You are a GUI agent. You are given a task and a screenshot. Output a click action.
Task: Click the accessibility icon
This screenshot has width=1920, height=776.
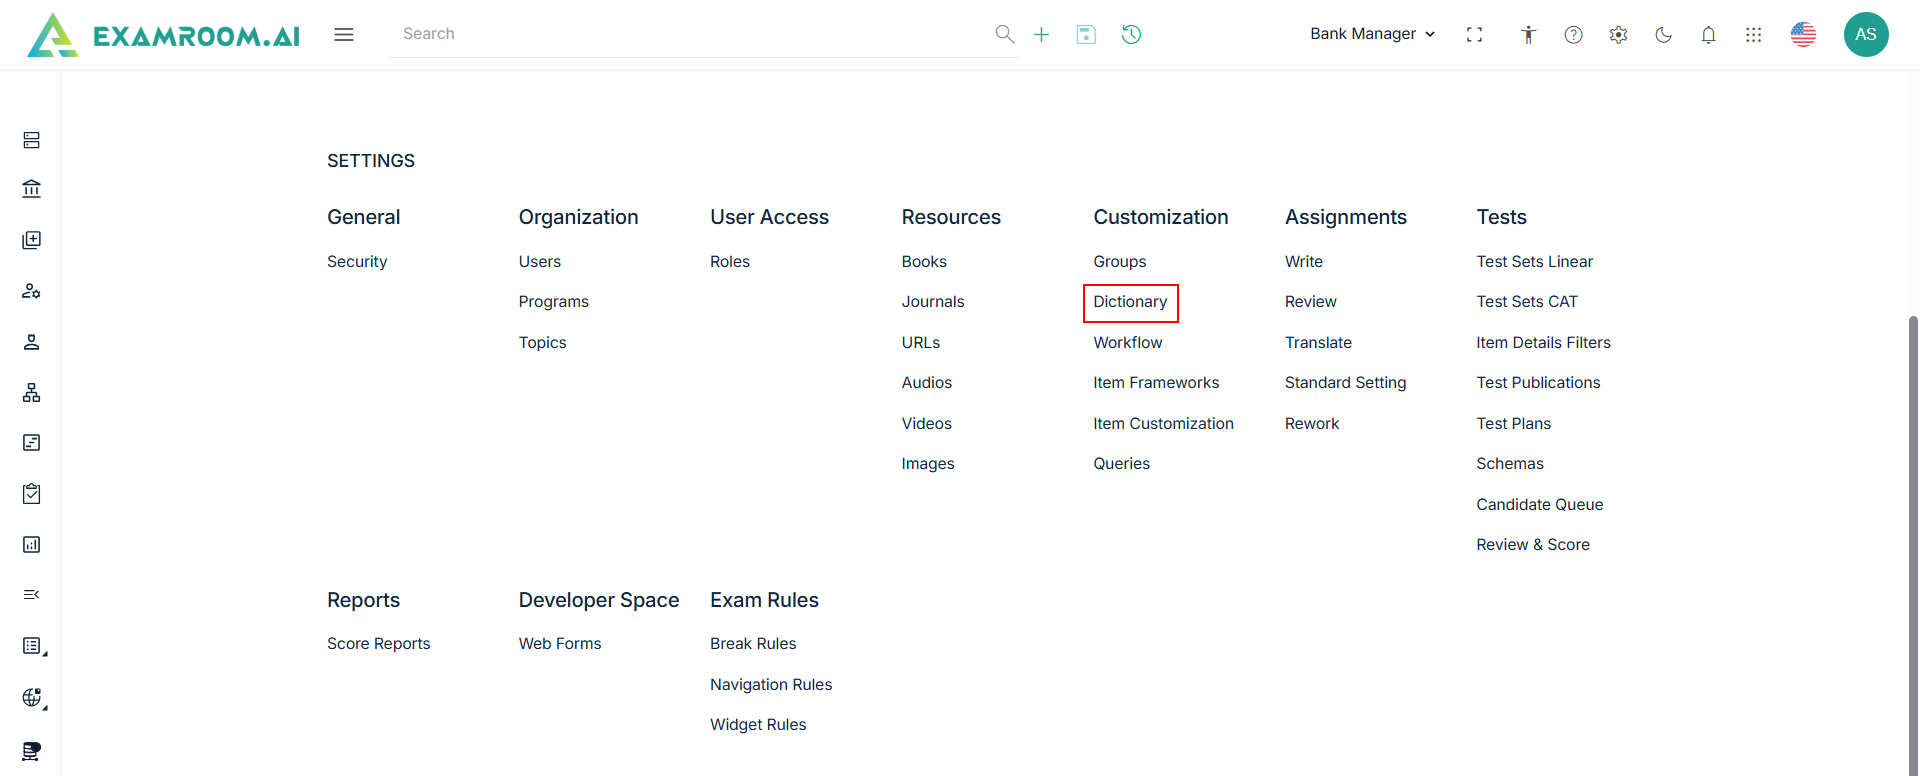click(x=1528, y=35)
